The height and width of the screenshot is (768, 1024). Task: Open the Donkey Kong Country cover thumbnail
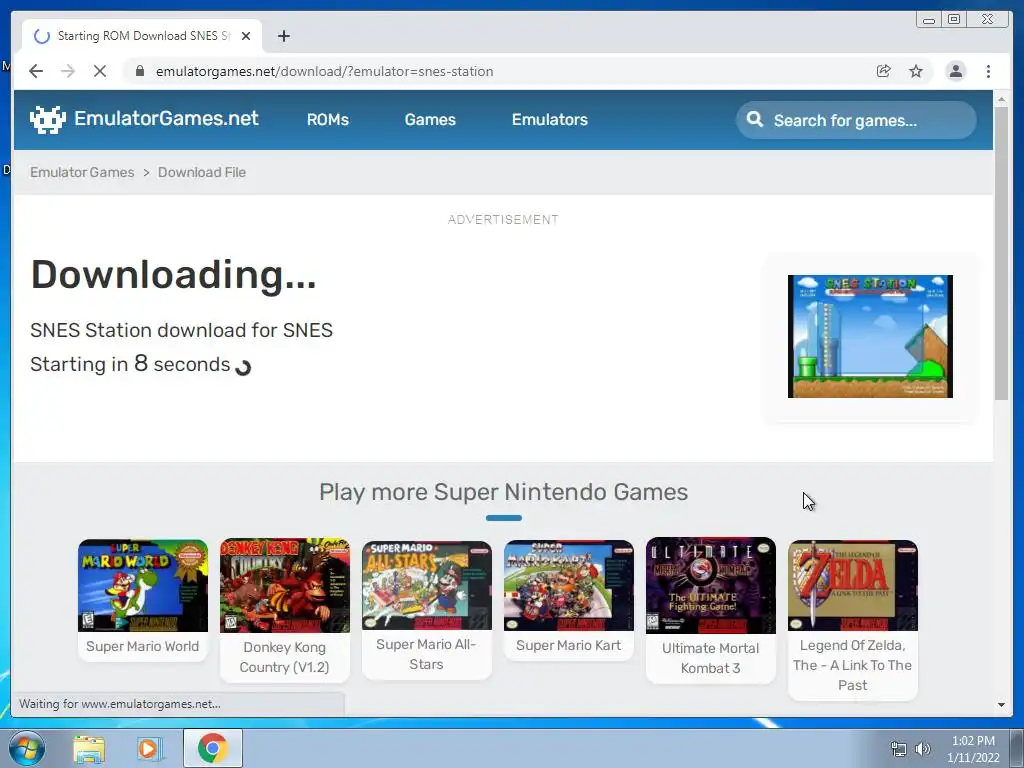tap(285, 585)
